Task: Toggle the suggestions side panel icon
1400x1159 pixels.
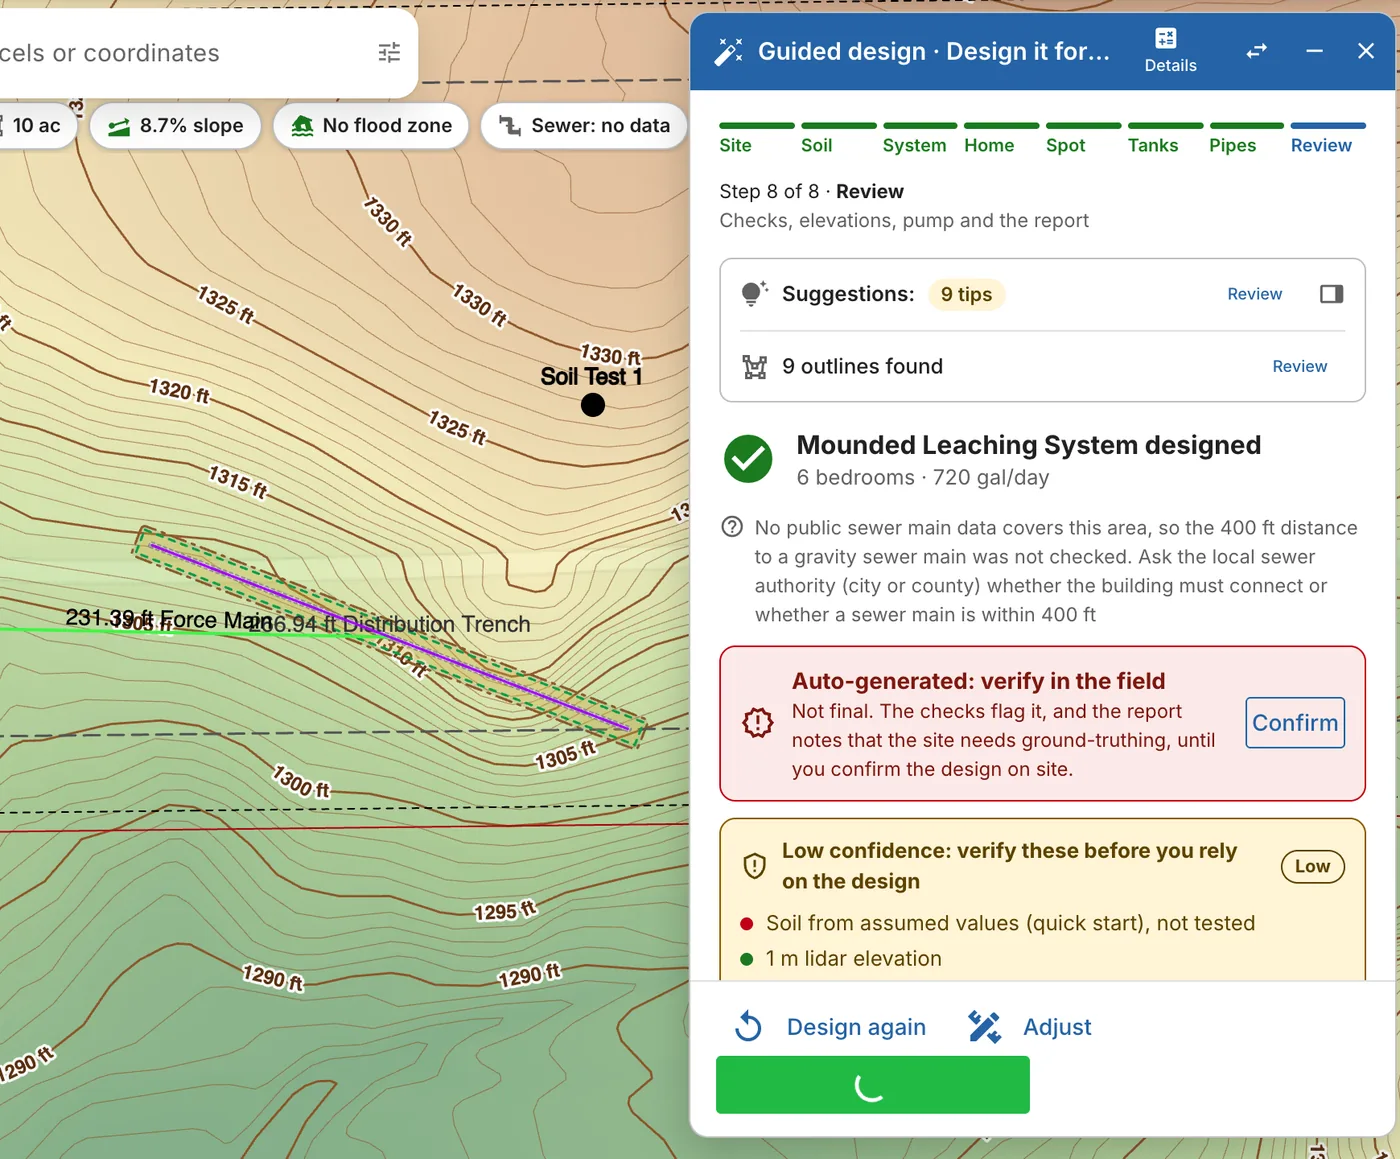Action: pos(1331,294)
